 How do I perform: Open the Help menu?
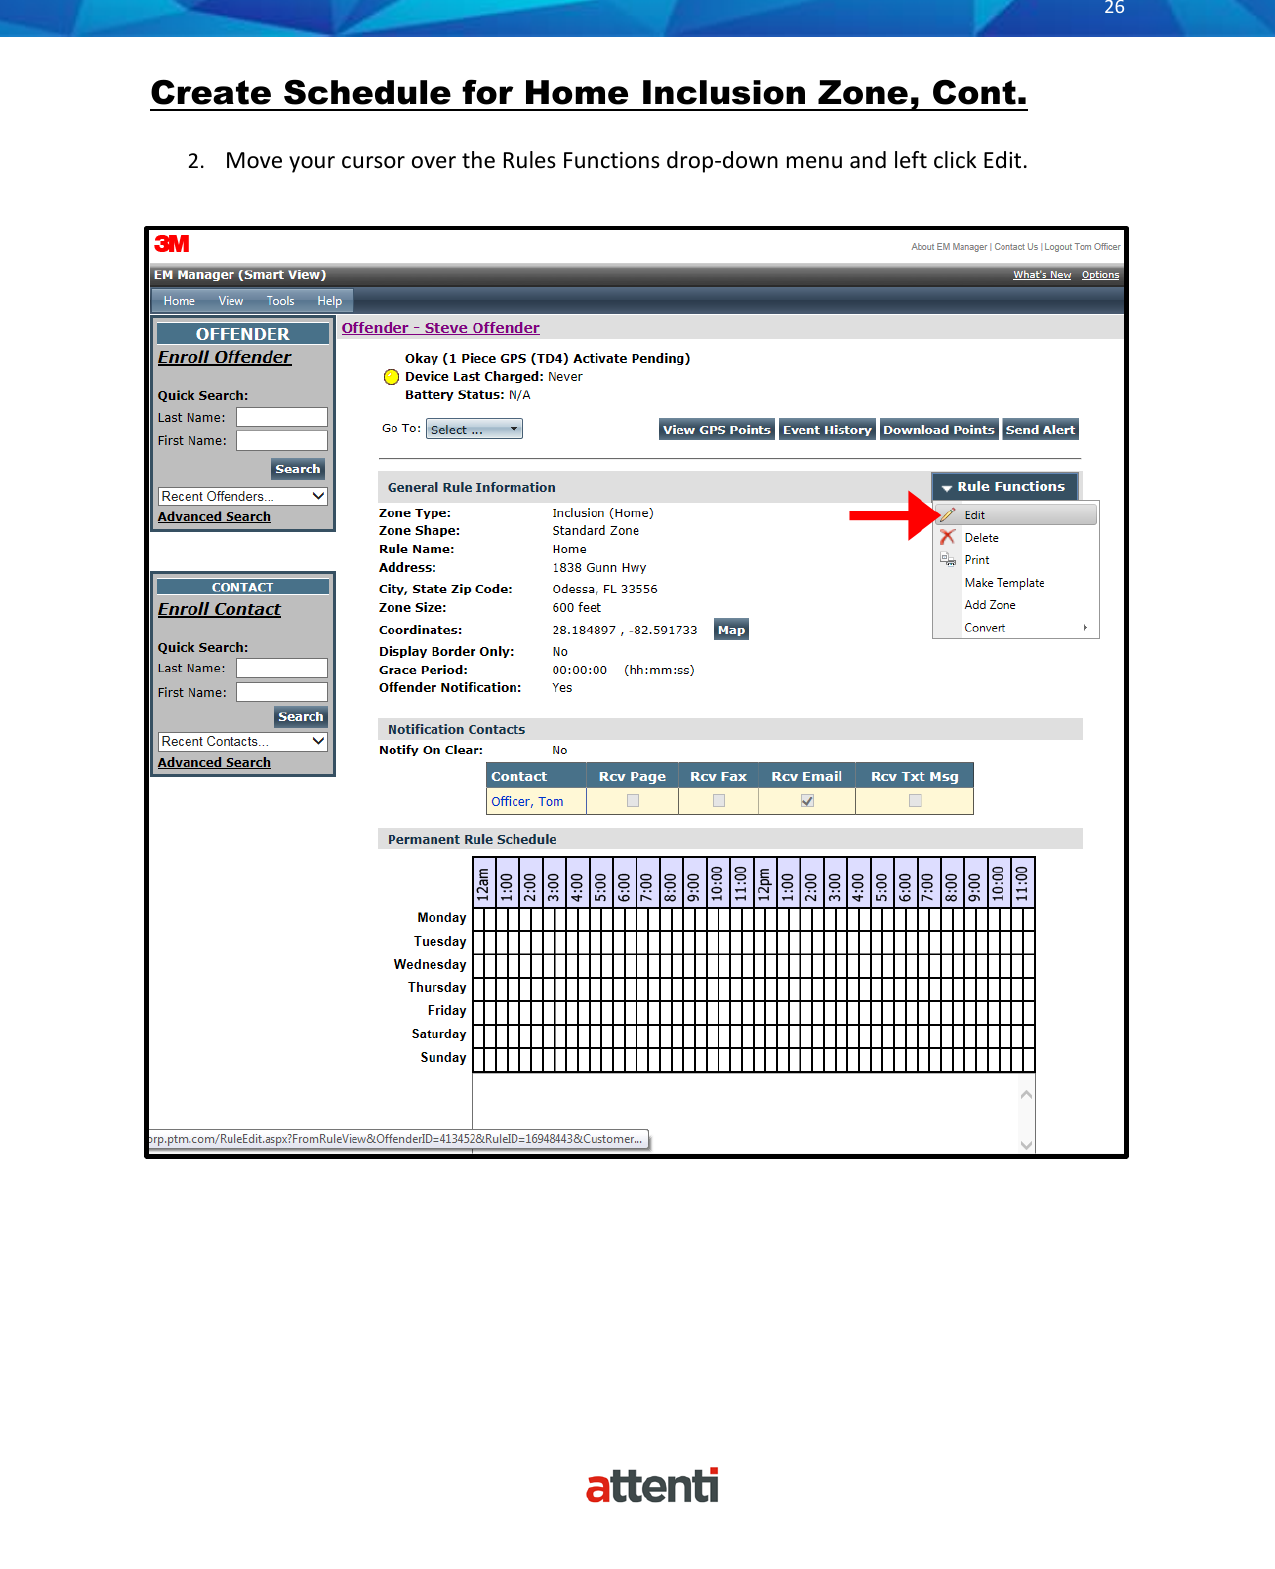329,301
